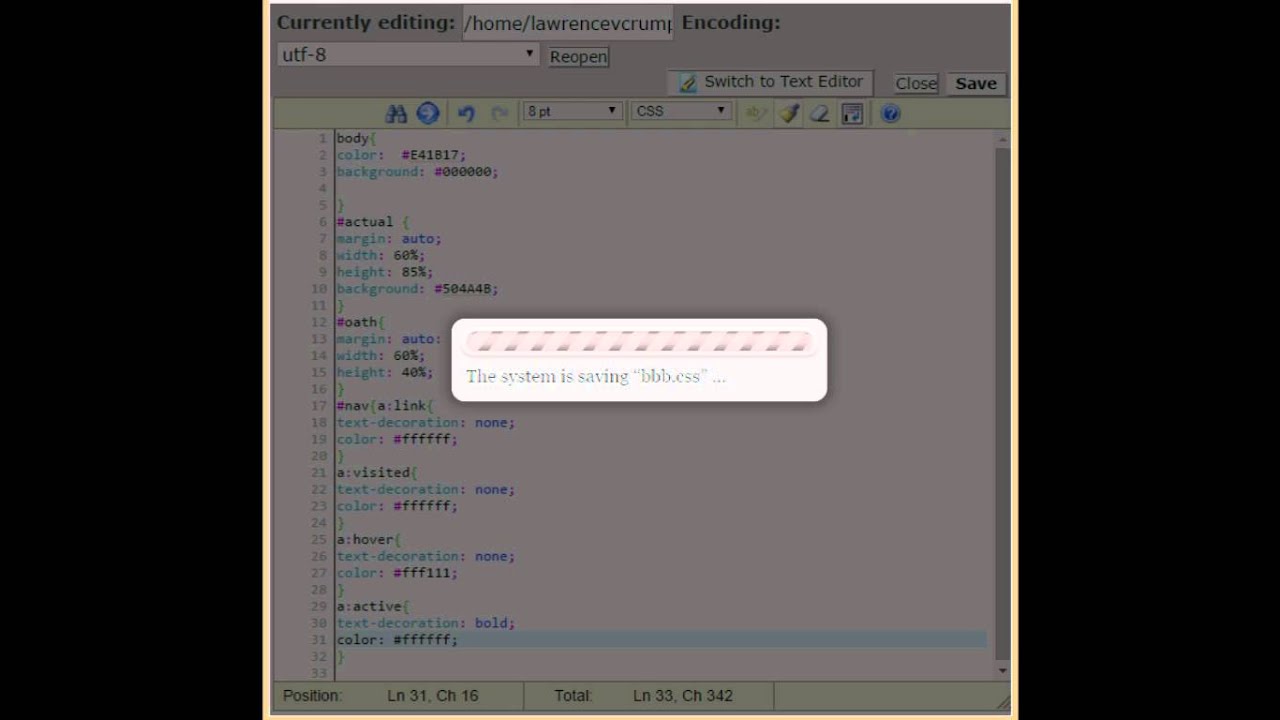Open the 8 pt font size dropdown
The width and height of the screenshot is (1280, 720).
[573, 111]
